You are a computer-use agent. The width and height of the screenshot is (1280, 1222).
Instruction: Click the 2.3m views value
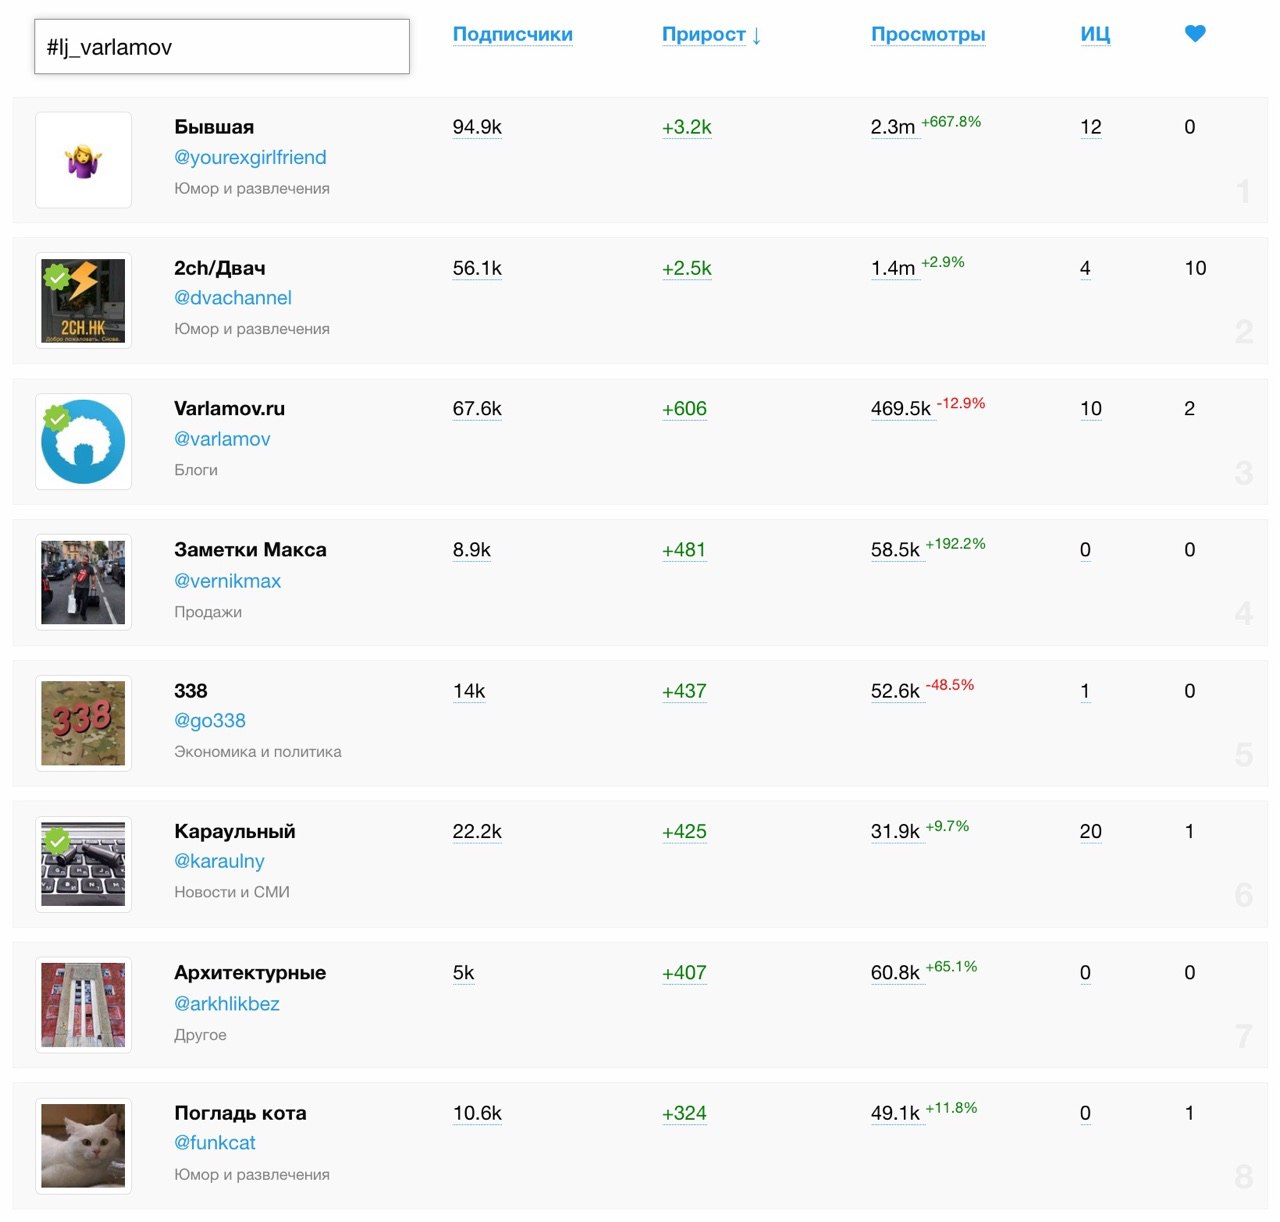click(893, 127)
